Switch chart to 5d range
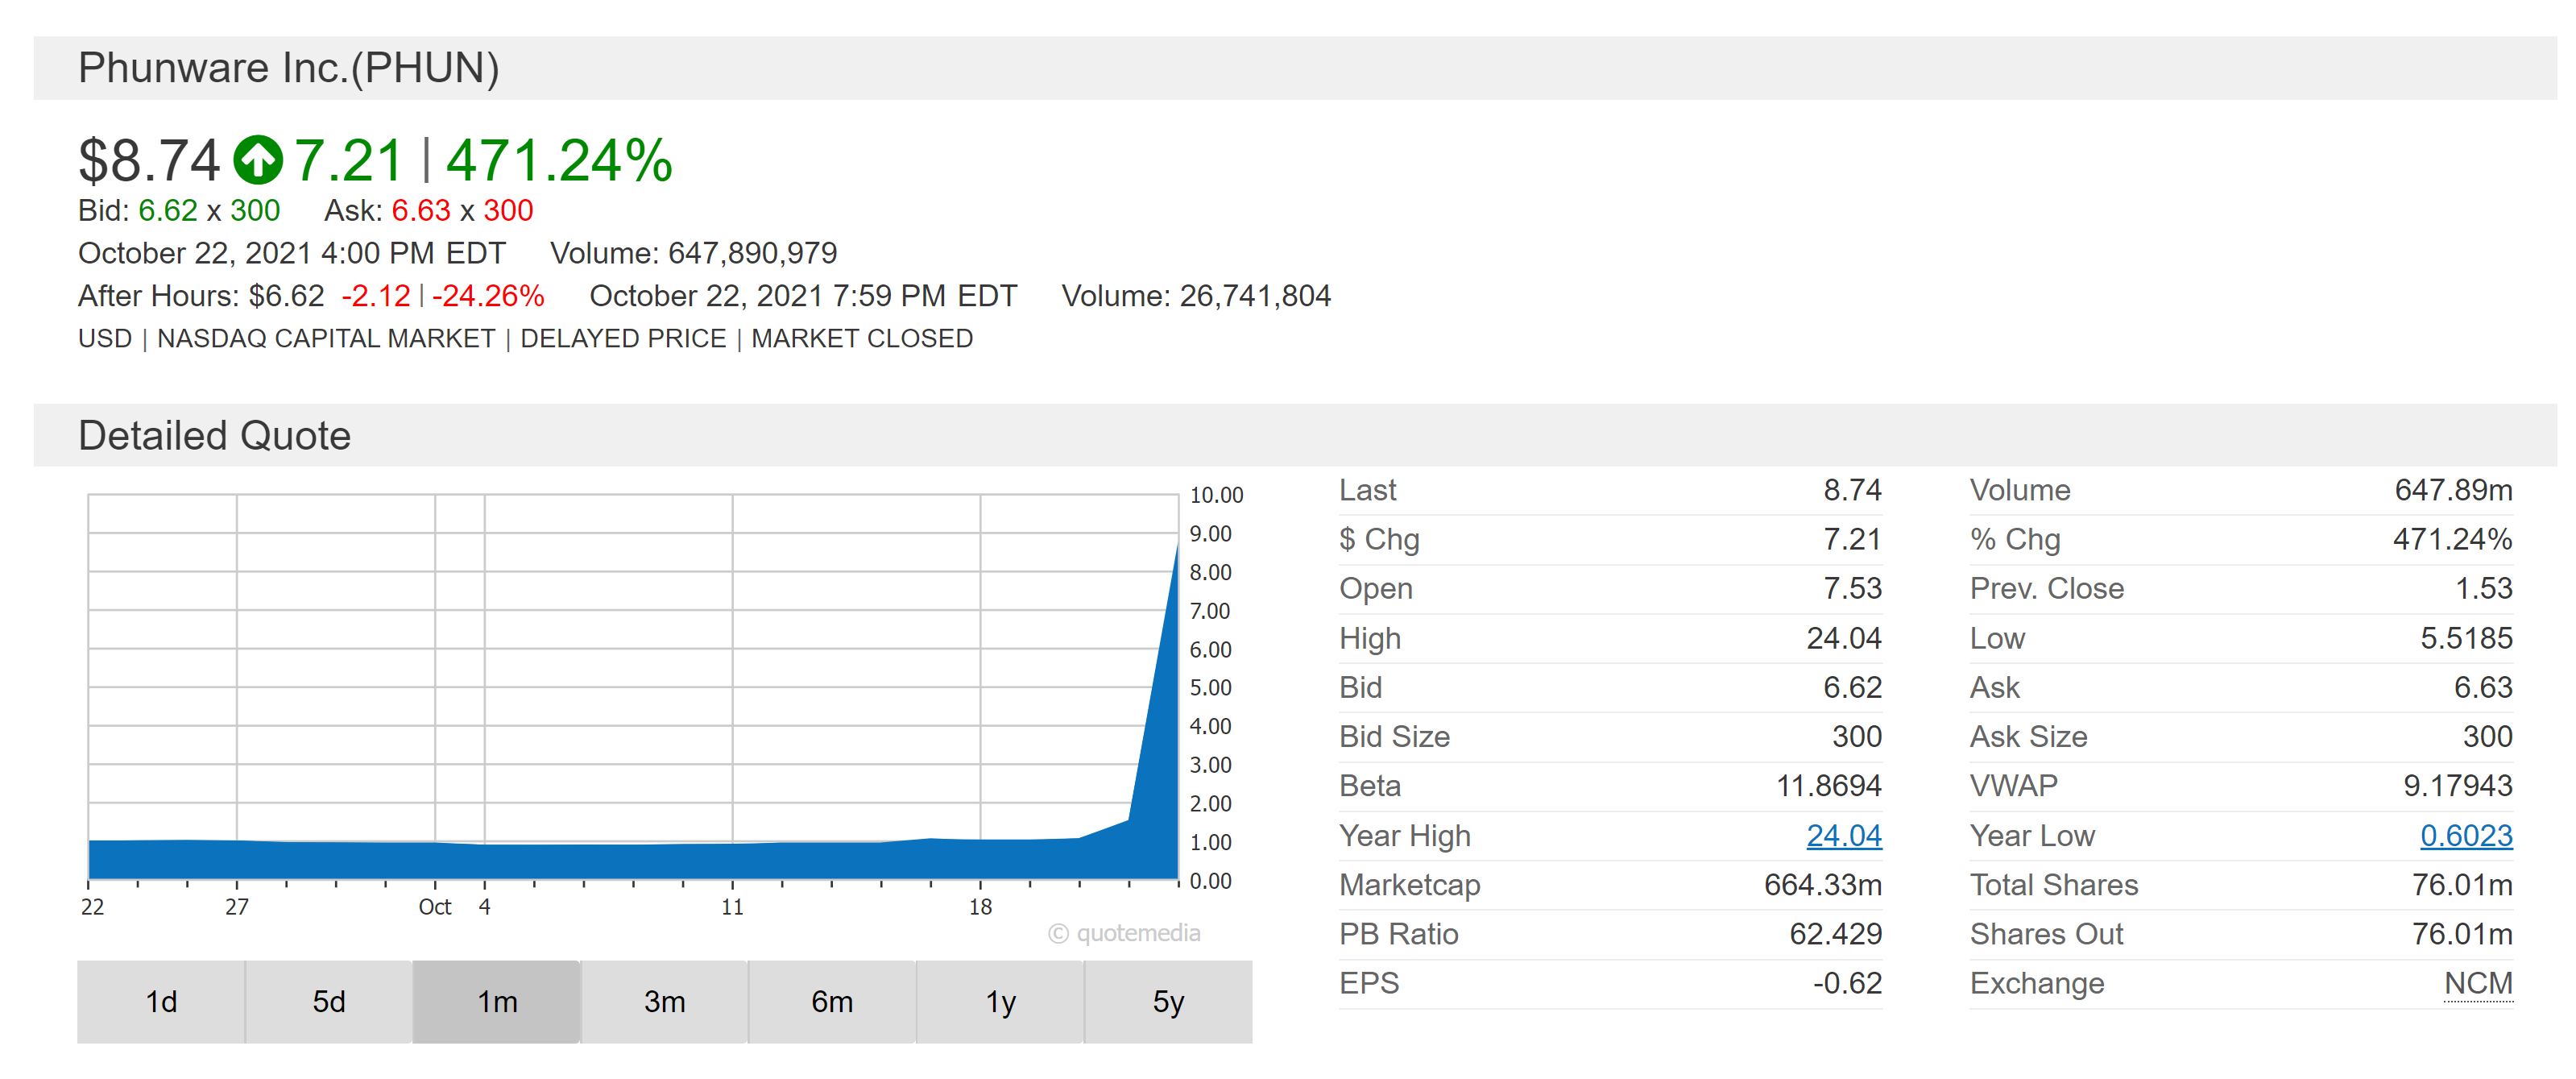The width and height of the screenshot is (2576, 1079). click(329, 1001)
